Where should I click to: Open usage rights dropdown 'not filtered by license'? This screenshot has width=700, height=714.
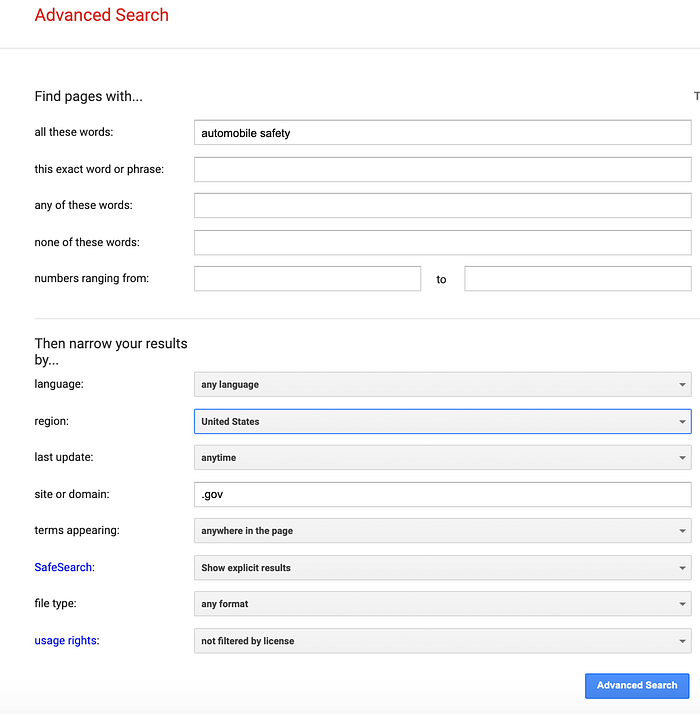coord(442,641)
